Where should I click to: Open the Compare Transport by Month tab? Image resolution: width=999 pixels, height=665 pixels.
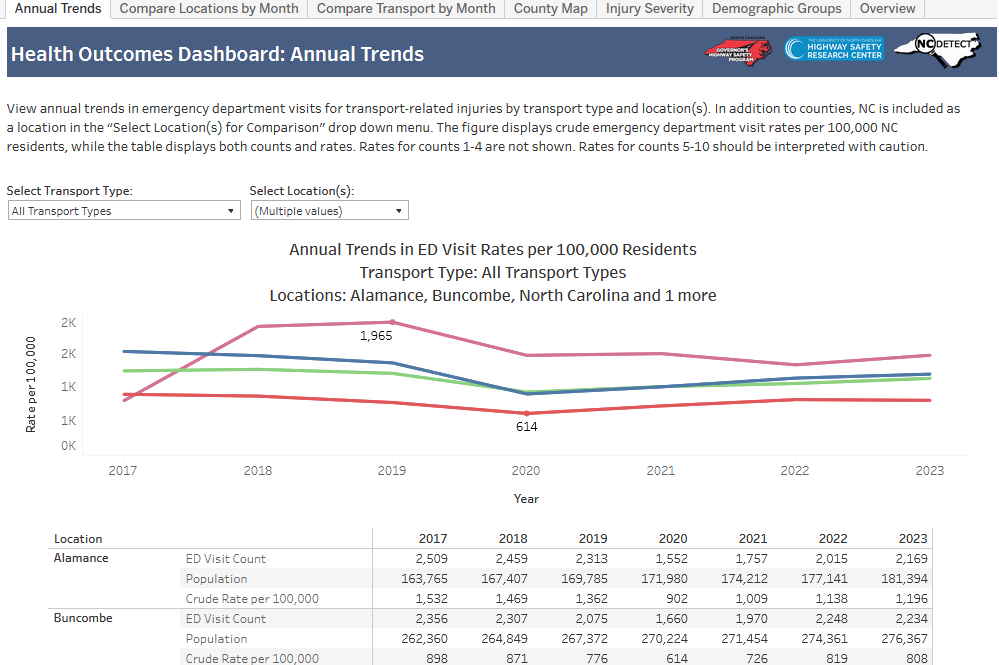[x=406, y=9]
